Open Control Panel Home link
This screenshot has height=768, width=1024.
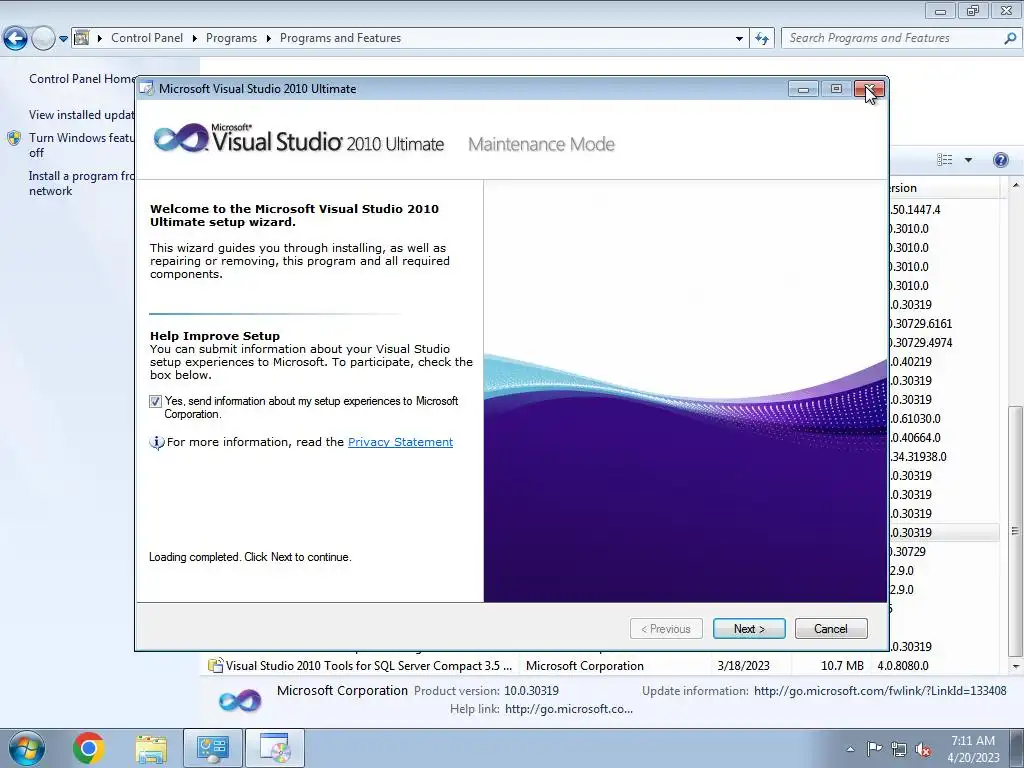82,79
